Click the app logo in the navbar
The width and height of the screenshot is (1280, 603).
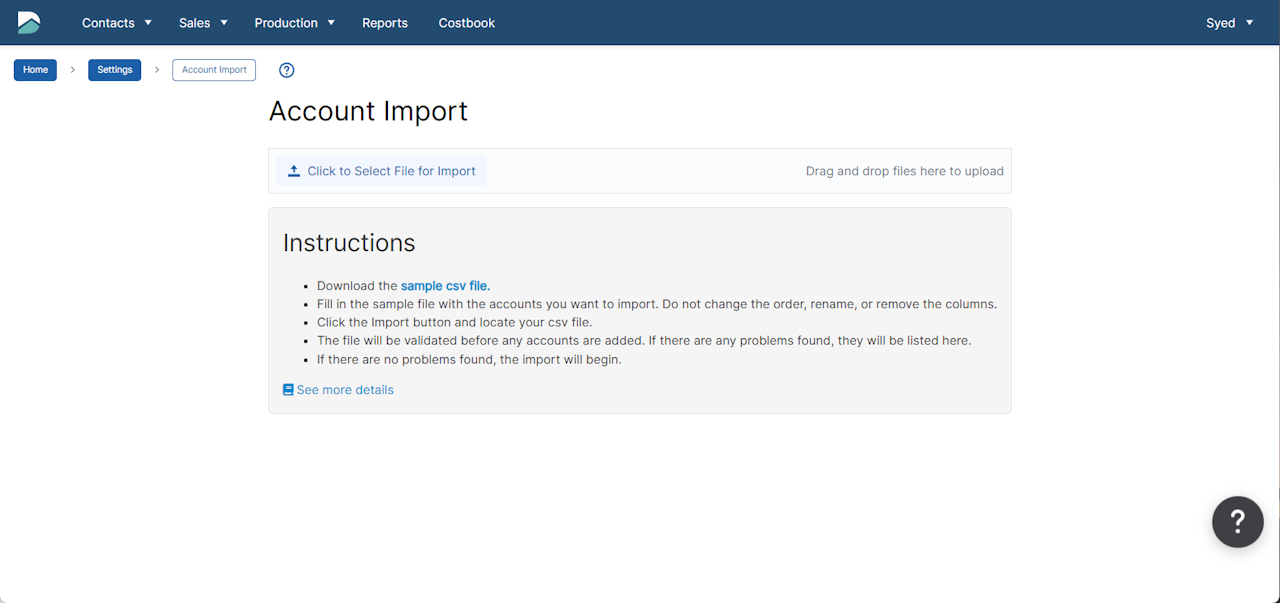click(29, 22)
